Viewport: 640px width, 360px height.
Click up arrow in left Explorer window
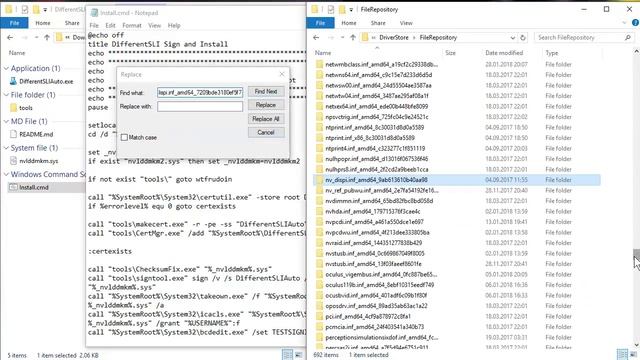pyautogui.click(x=47, y=38)
